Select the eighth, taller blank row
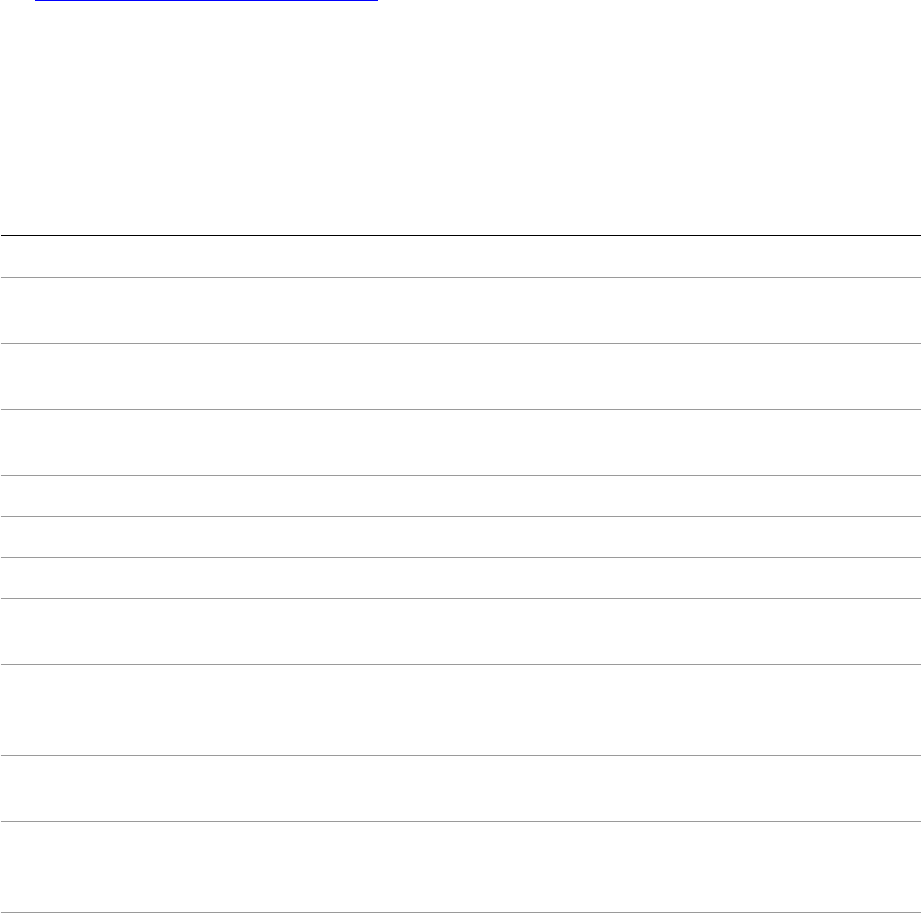The width and height of the screenshot is (921, 913). [460, 710]
